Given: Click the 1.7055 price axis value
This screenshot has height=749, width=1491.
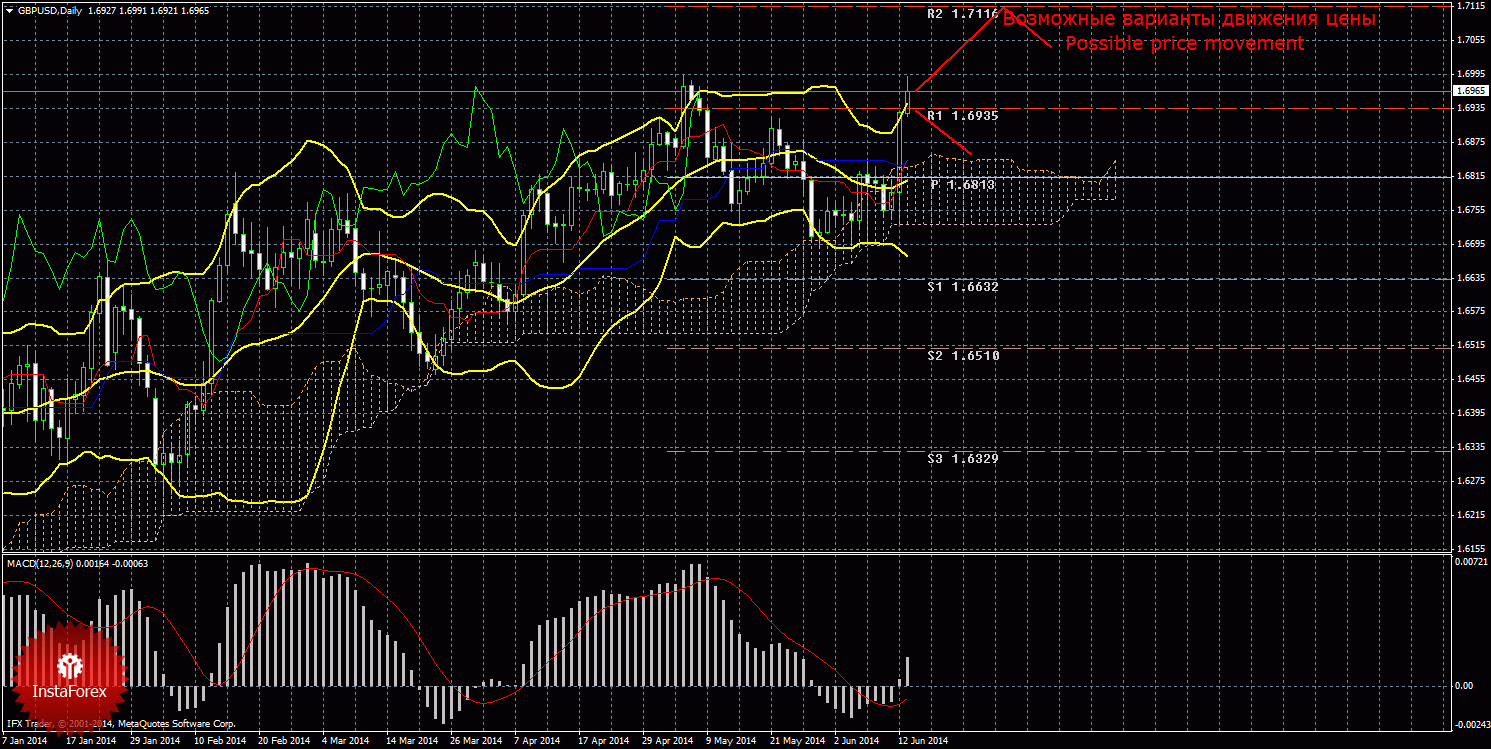Looking at the screenshot, I should 1469,40.
